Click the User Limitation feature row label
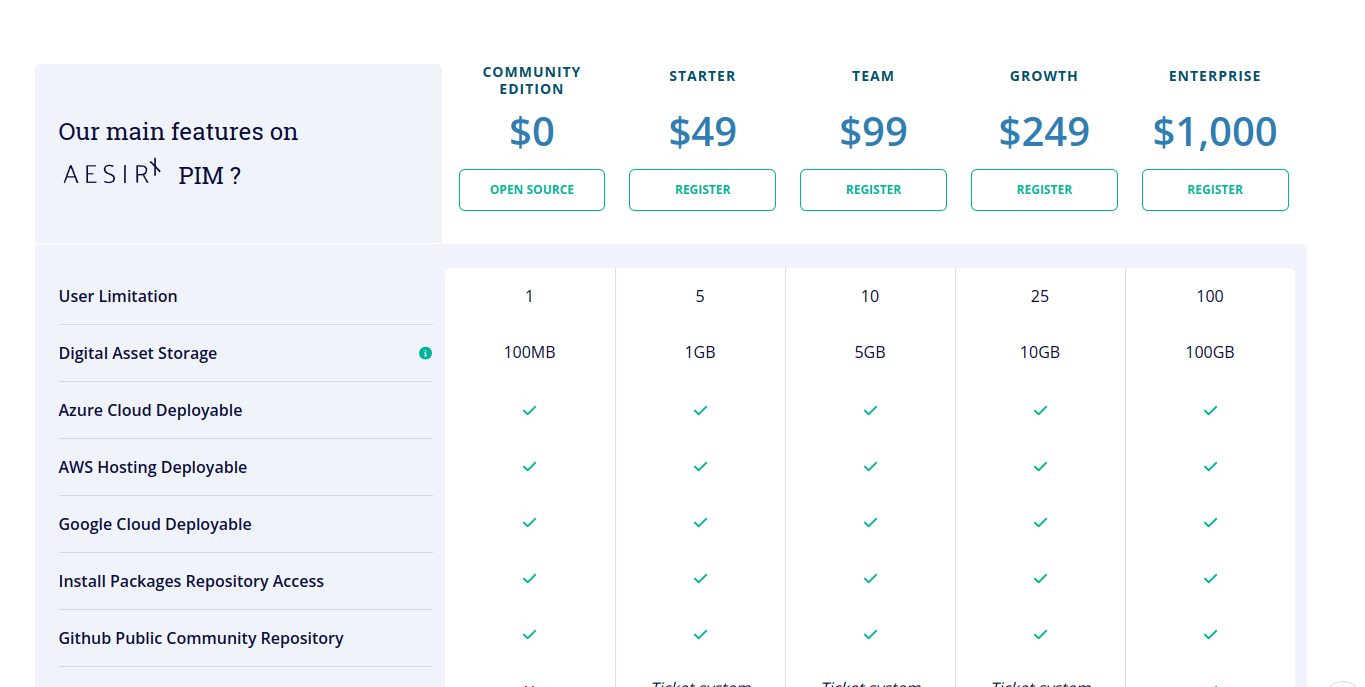This screenshot has width=1365, height=687. pyautogui.click(x=118, y=296)
